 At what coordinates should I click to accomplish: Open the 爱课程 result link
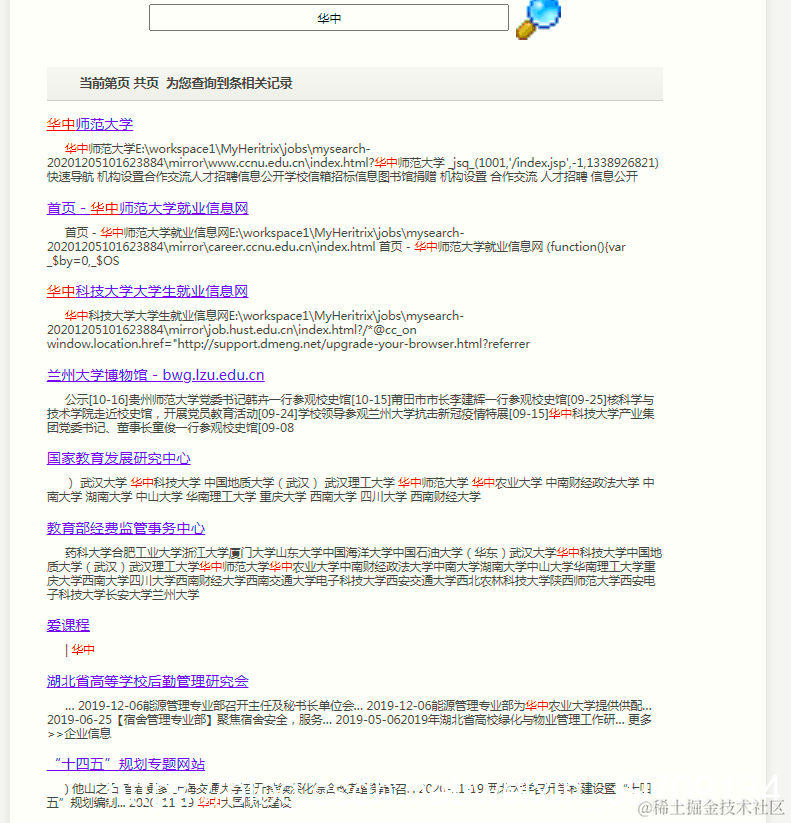click(68, 626)
